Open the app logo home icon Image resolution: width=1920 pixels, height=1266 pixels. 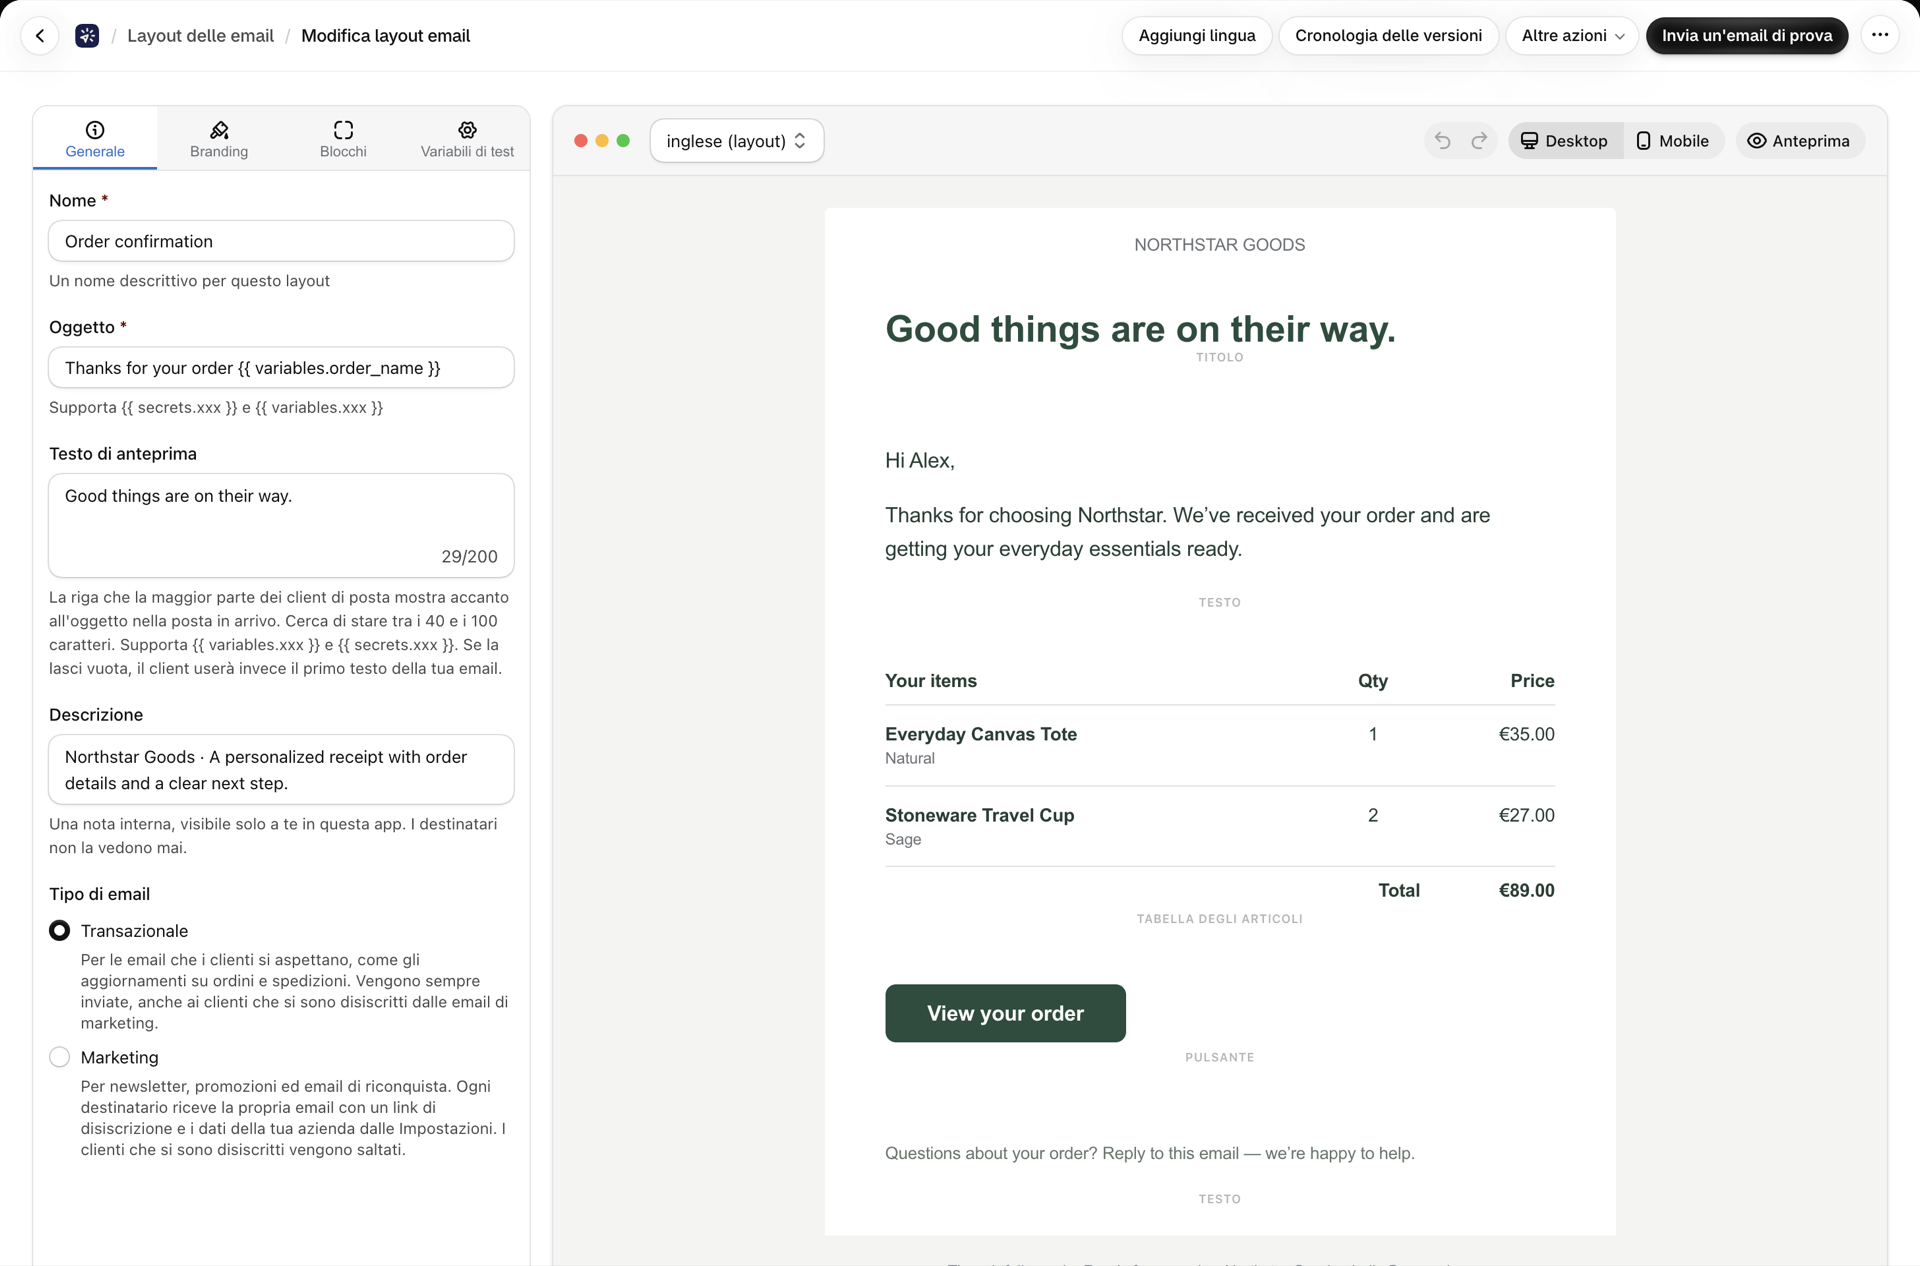pyautogui.click(x=87, y=36)
